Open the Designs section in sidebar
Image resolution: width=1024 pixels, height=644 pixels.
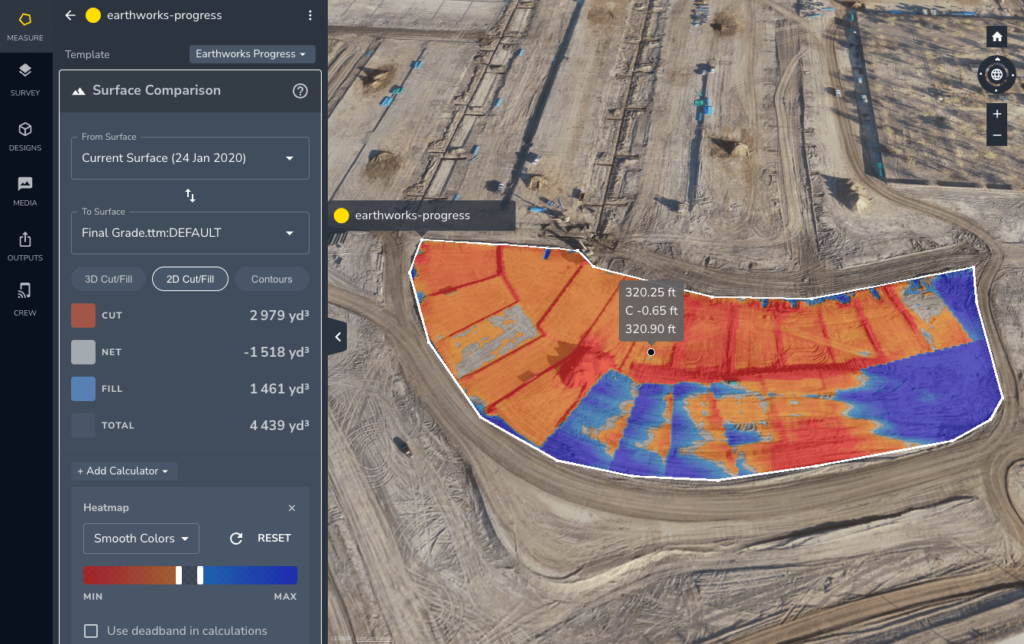coord(25,135)
